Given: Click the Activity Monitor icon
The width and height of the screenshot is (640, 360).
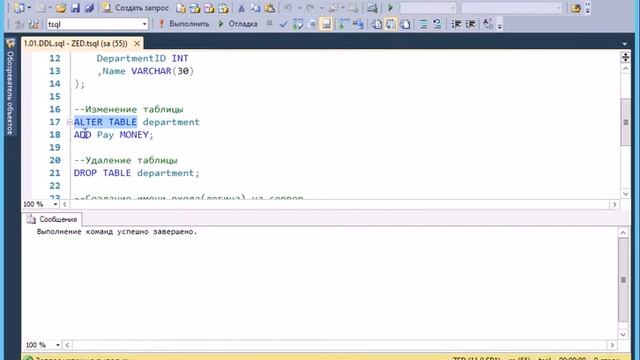Looking at the screenshot, I should [x=372, y=8].
